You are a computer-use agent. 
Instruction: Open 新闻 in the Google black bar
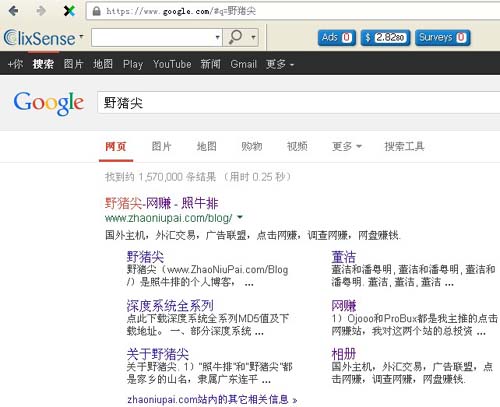[x=210, y=64]
